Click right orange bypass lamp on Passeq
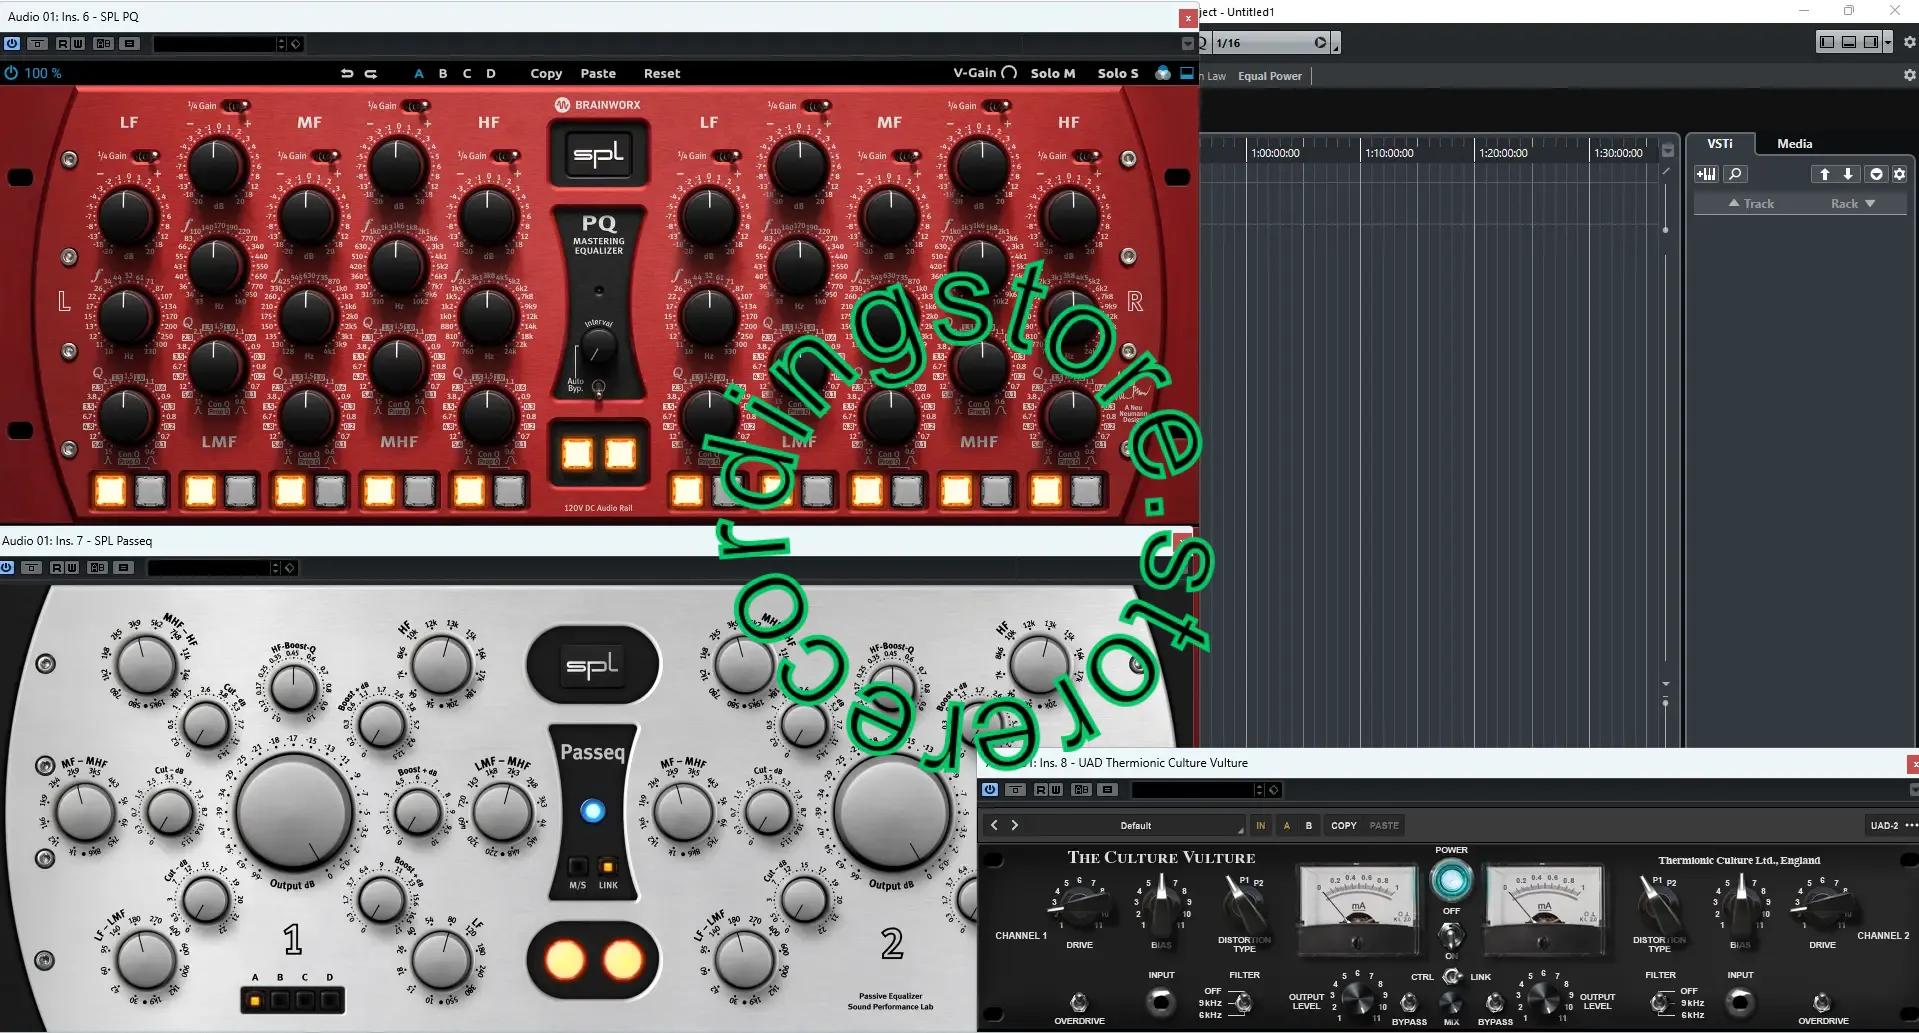Screen dimensions: 1919x1033 623,961
